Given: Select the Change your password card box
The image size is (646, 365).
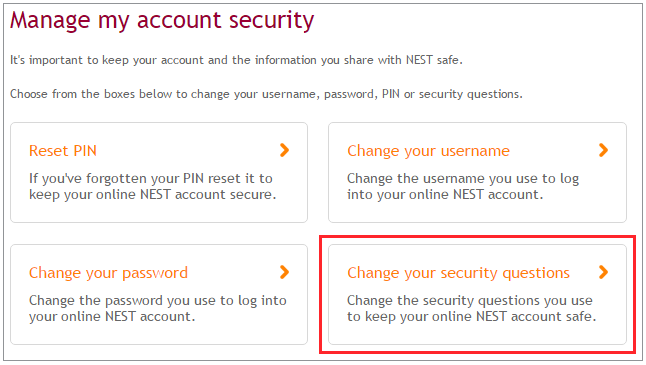Looking at the screenshot, I should 159,295.
